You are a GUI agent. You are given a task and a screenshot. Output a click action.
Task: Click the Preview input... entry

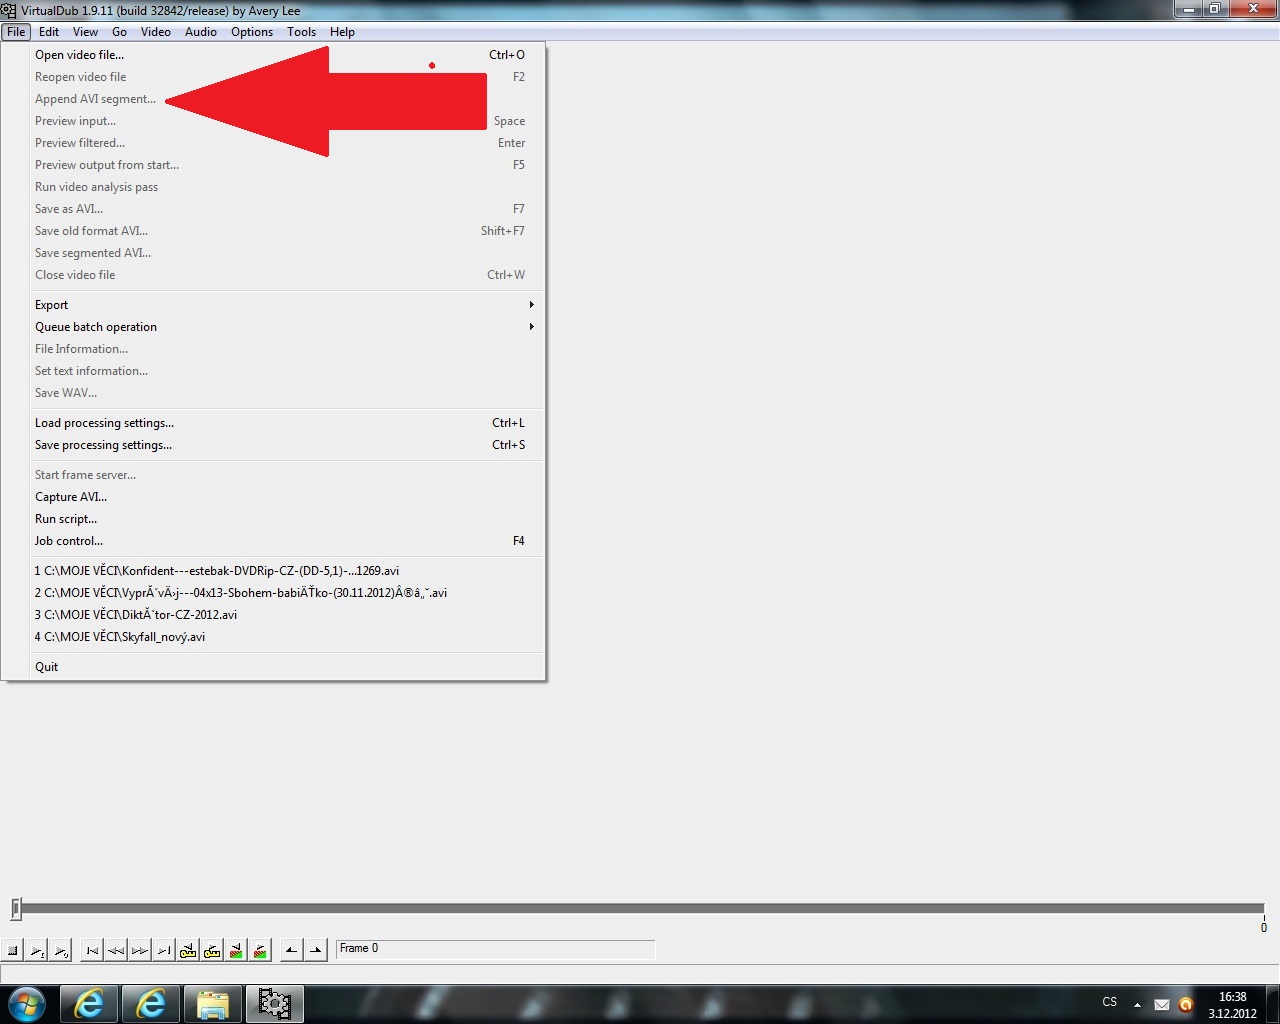(x=274, y=121)
